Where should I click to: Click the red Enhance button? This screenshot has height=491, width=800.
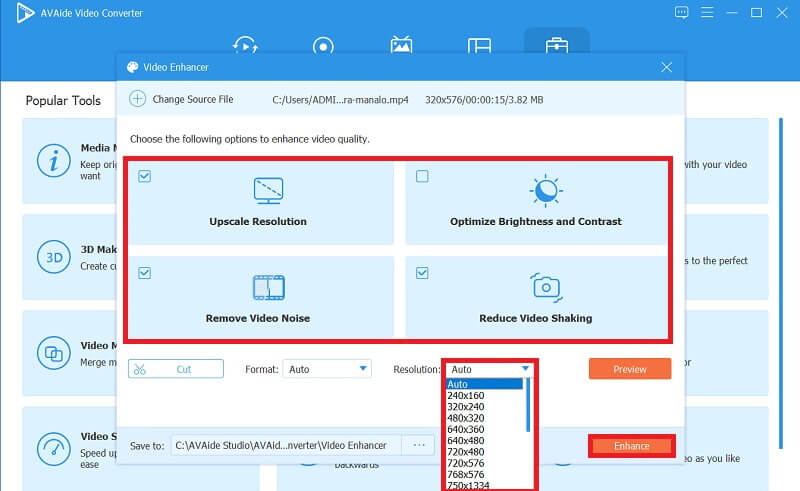click(x=632, y=446)
